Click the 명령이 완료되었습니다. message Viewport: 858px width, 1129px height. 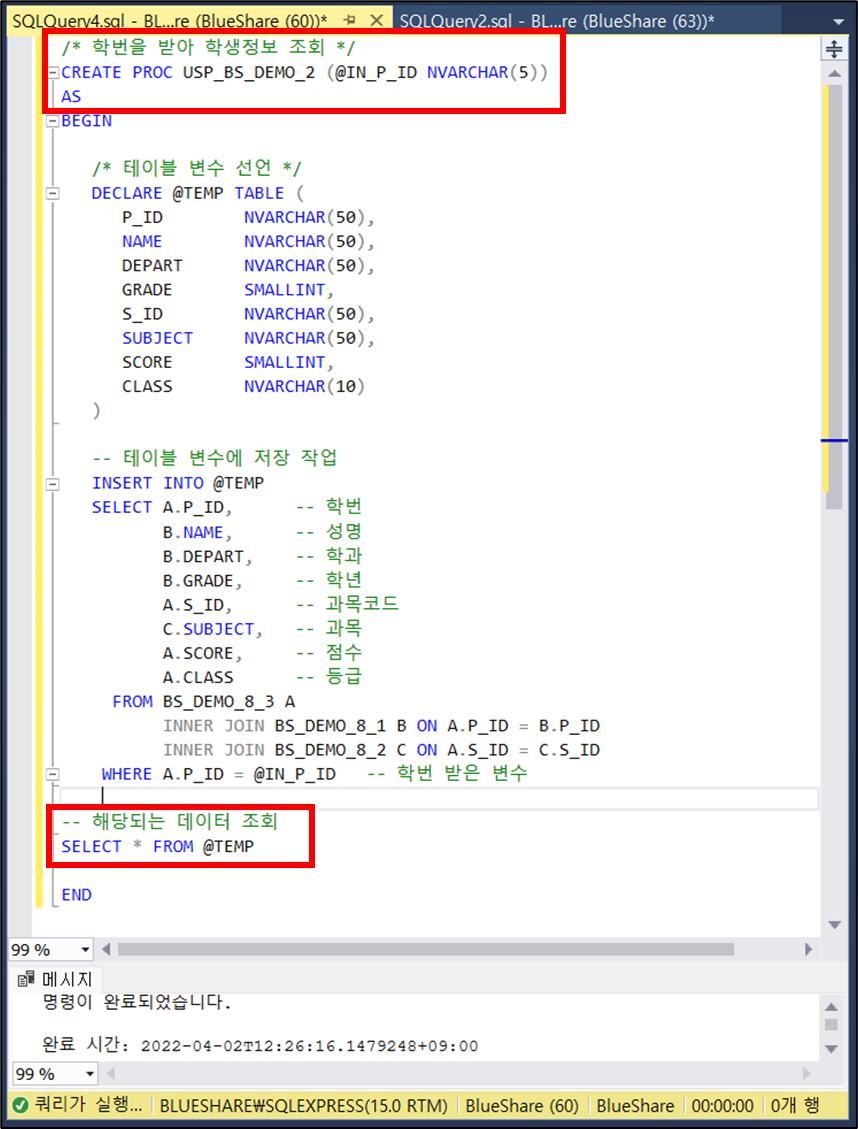click(137, 1002)
